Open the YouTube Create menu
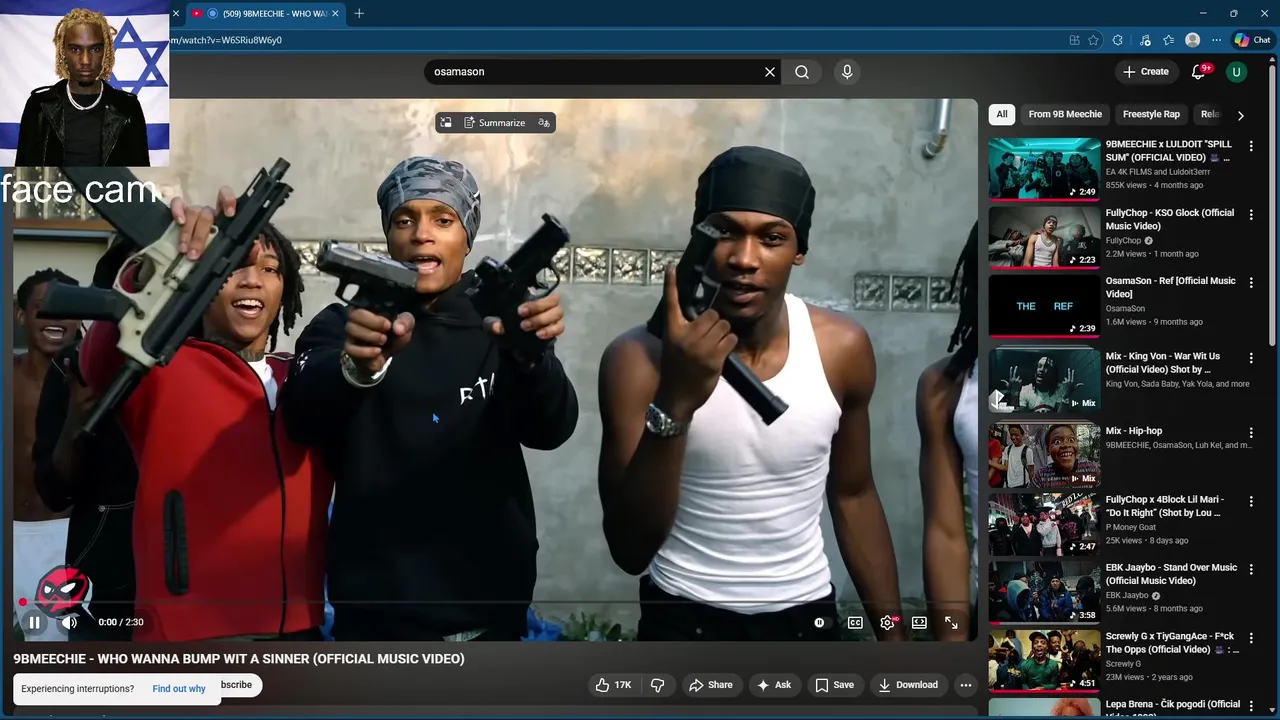The width and height of the screenshot is (1280, 720). pos(1146,72)
